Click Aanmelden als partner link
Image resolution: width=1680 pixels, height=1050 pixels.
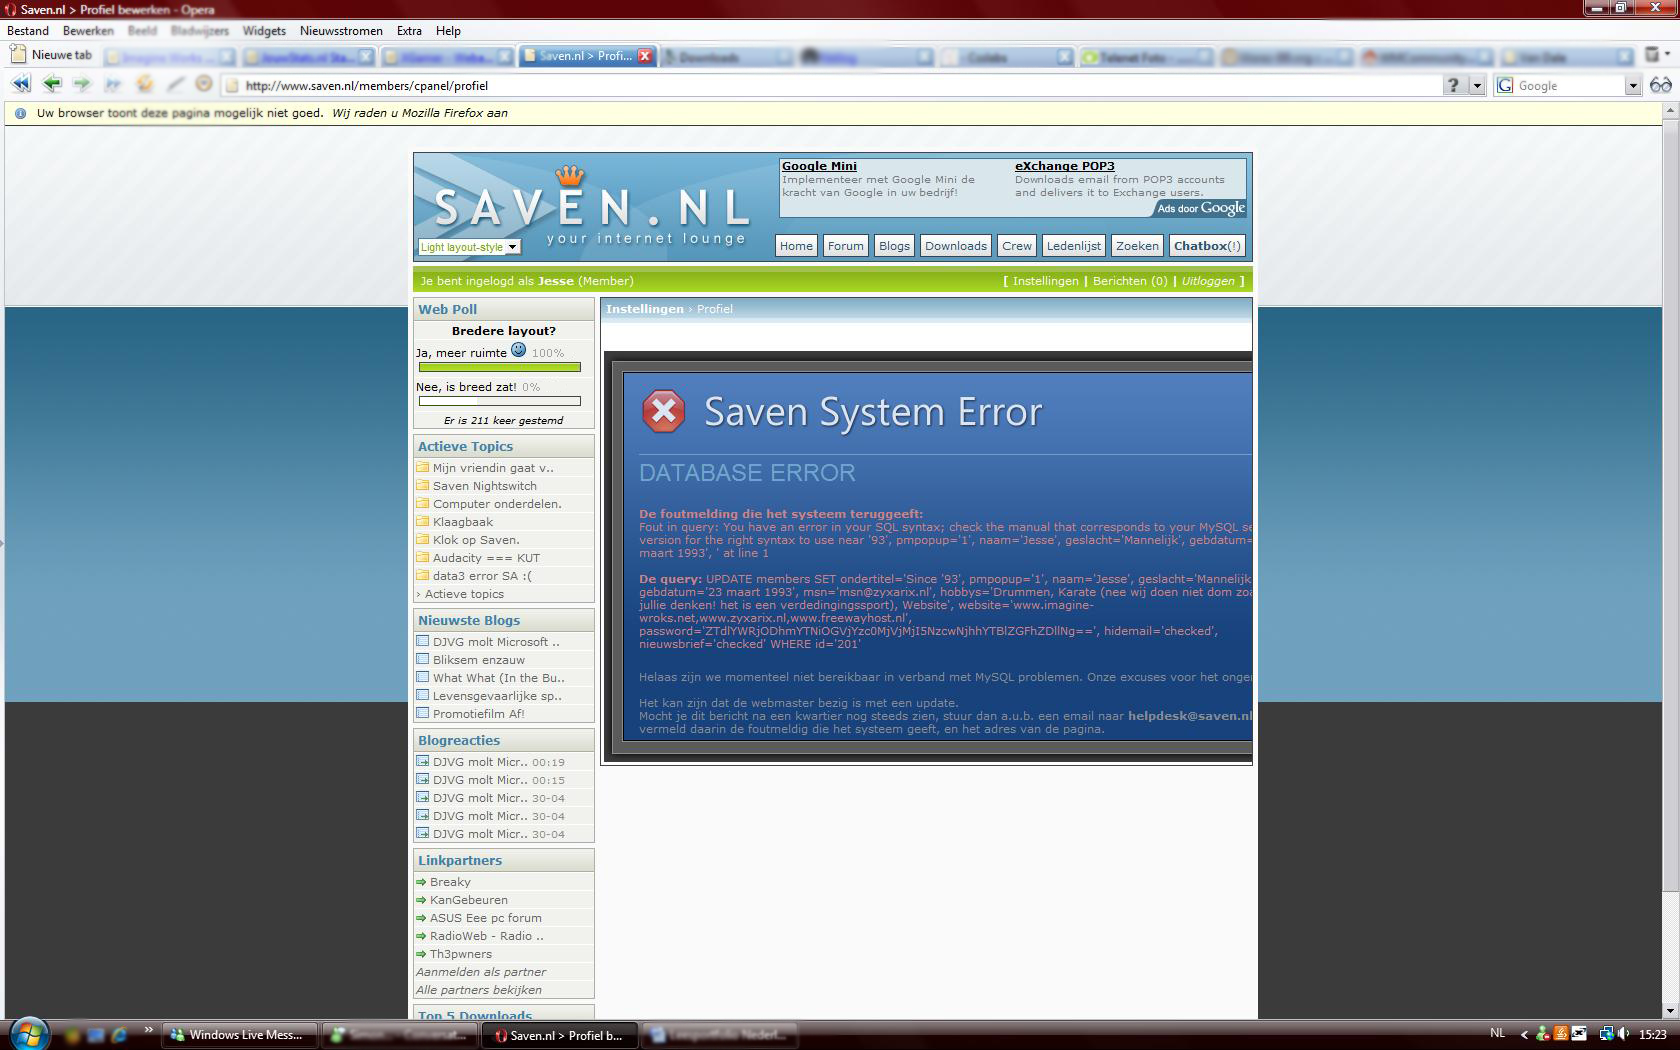coord(481,972)
